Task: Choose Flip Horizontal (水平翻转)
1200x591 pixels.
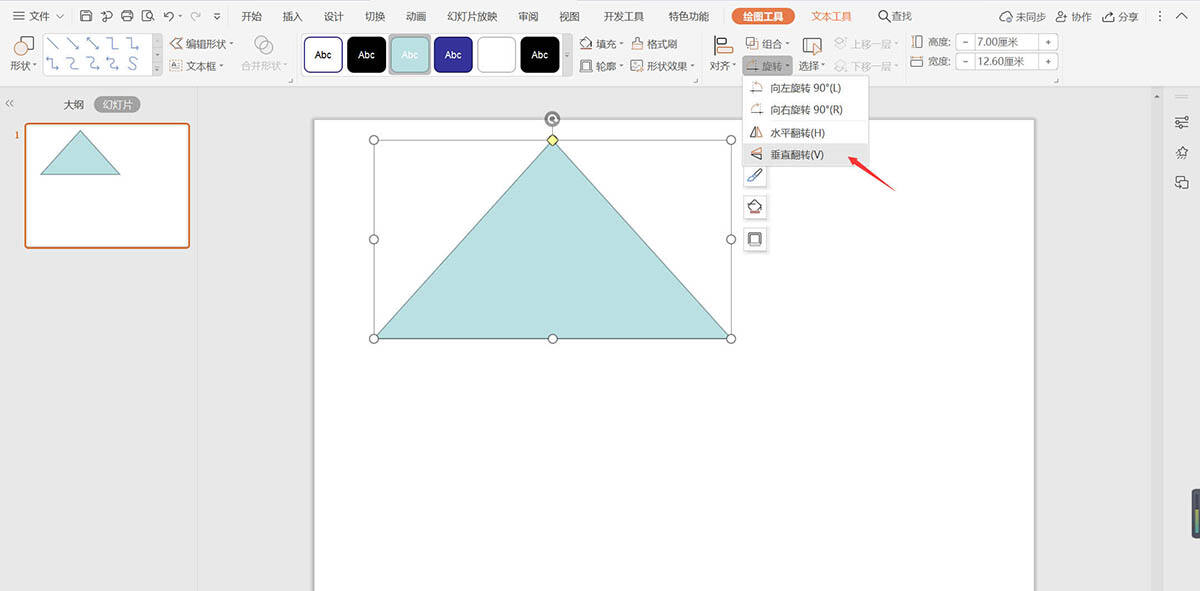Action: (805, 133)
